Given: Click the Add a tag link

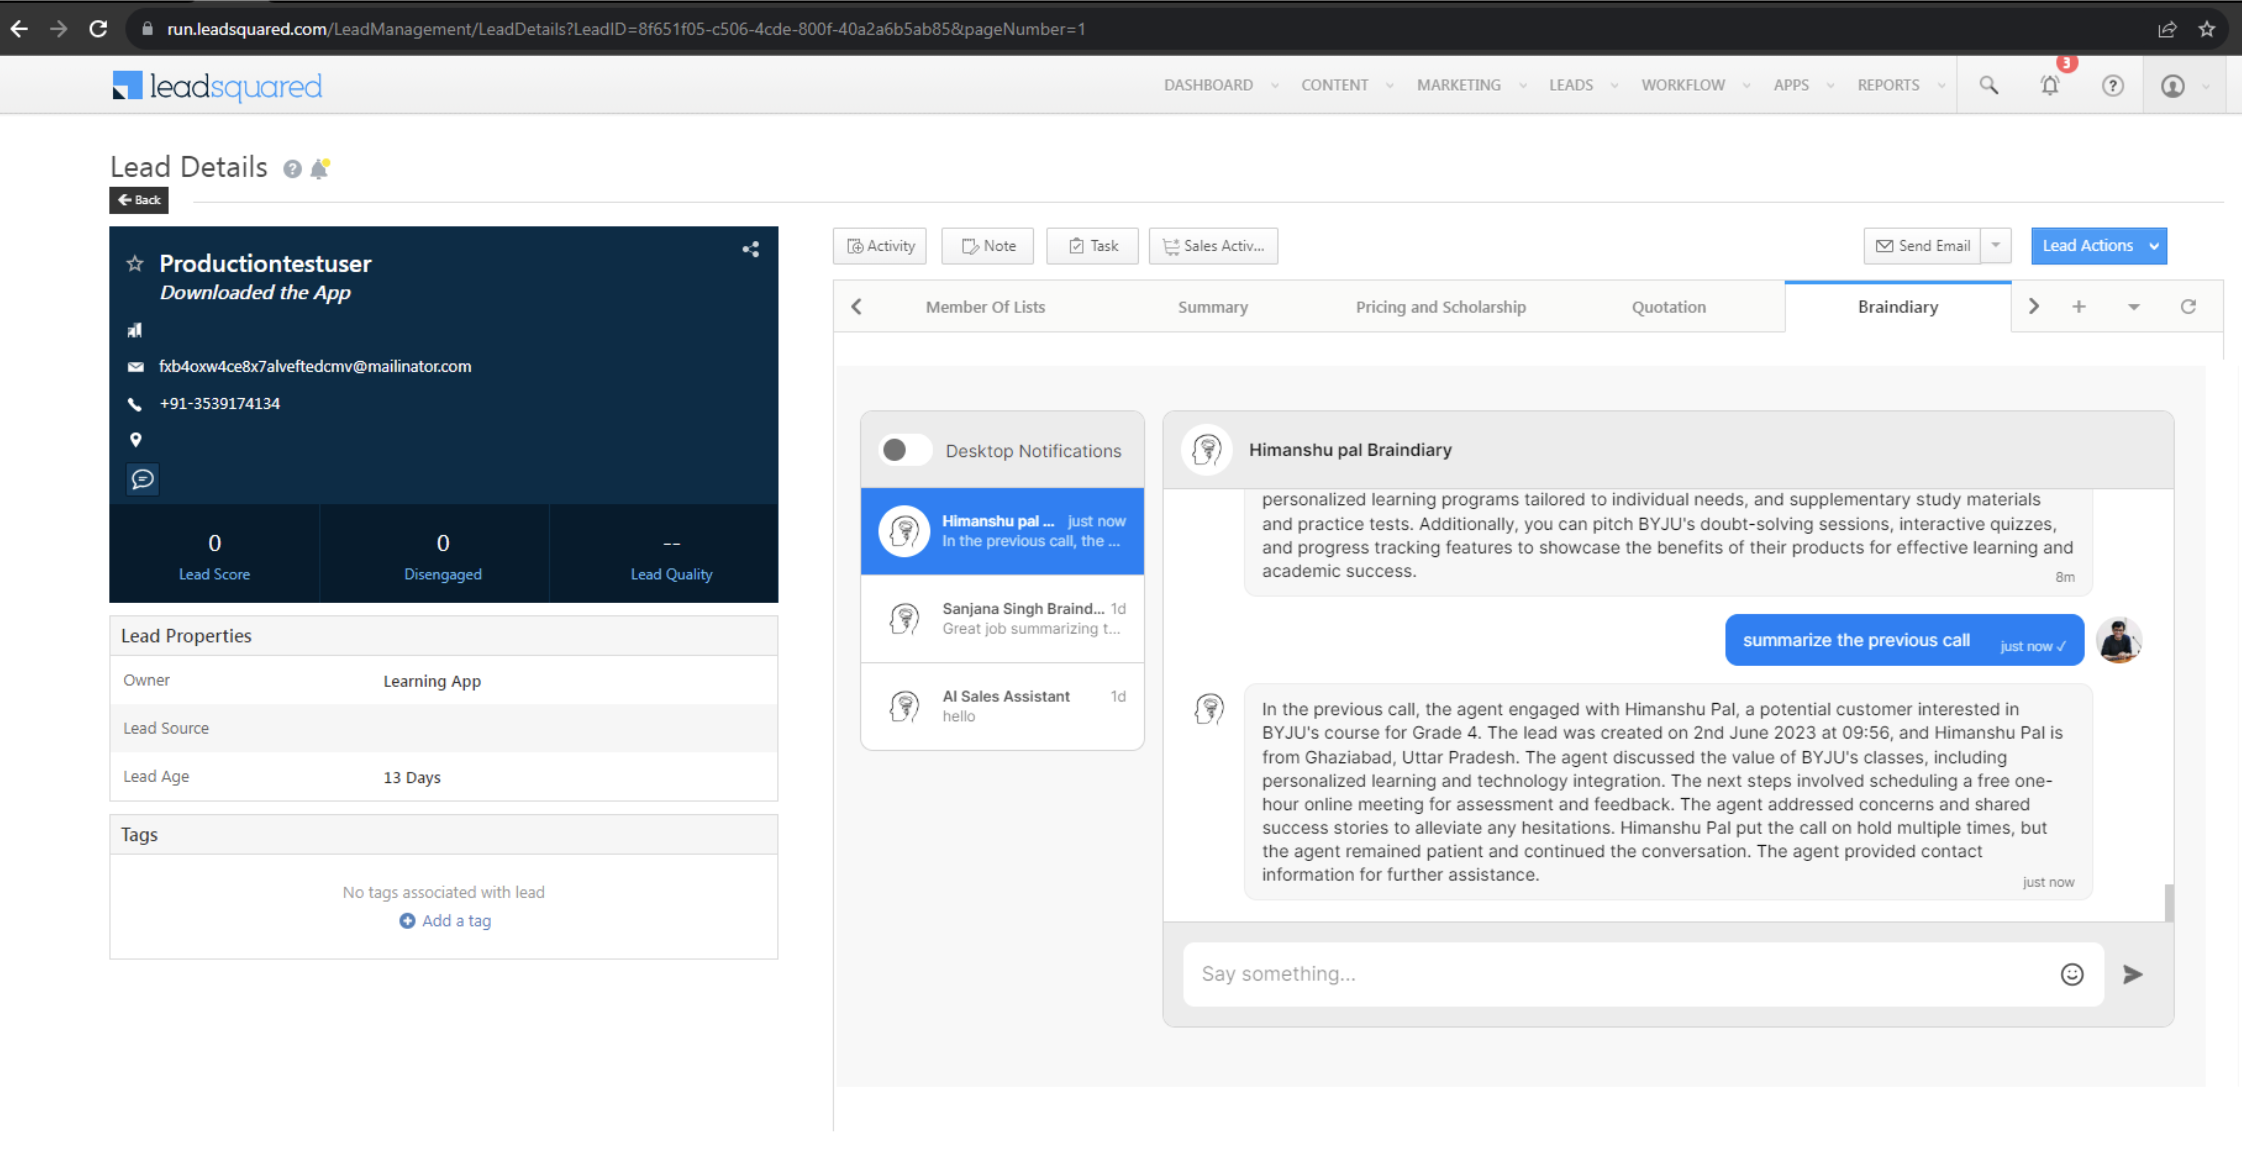Looking at the screenshot, I should [x=445, y=921].
